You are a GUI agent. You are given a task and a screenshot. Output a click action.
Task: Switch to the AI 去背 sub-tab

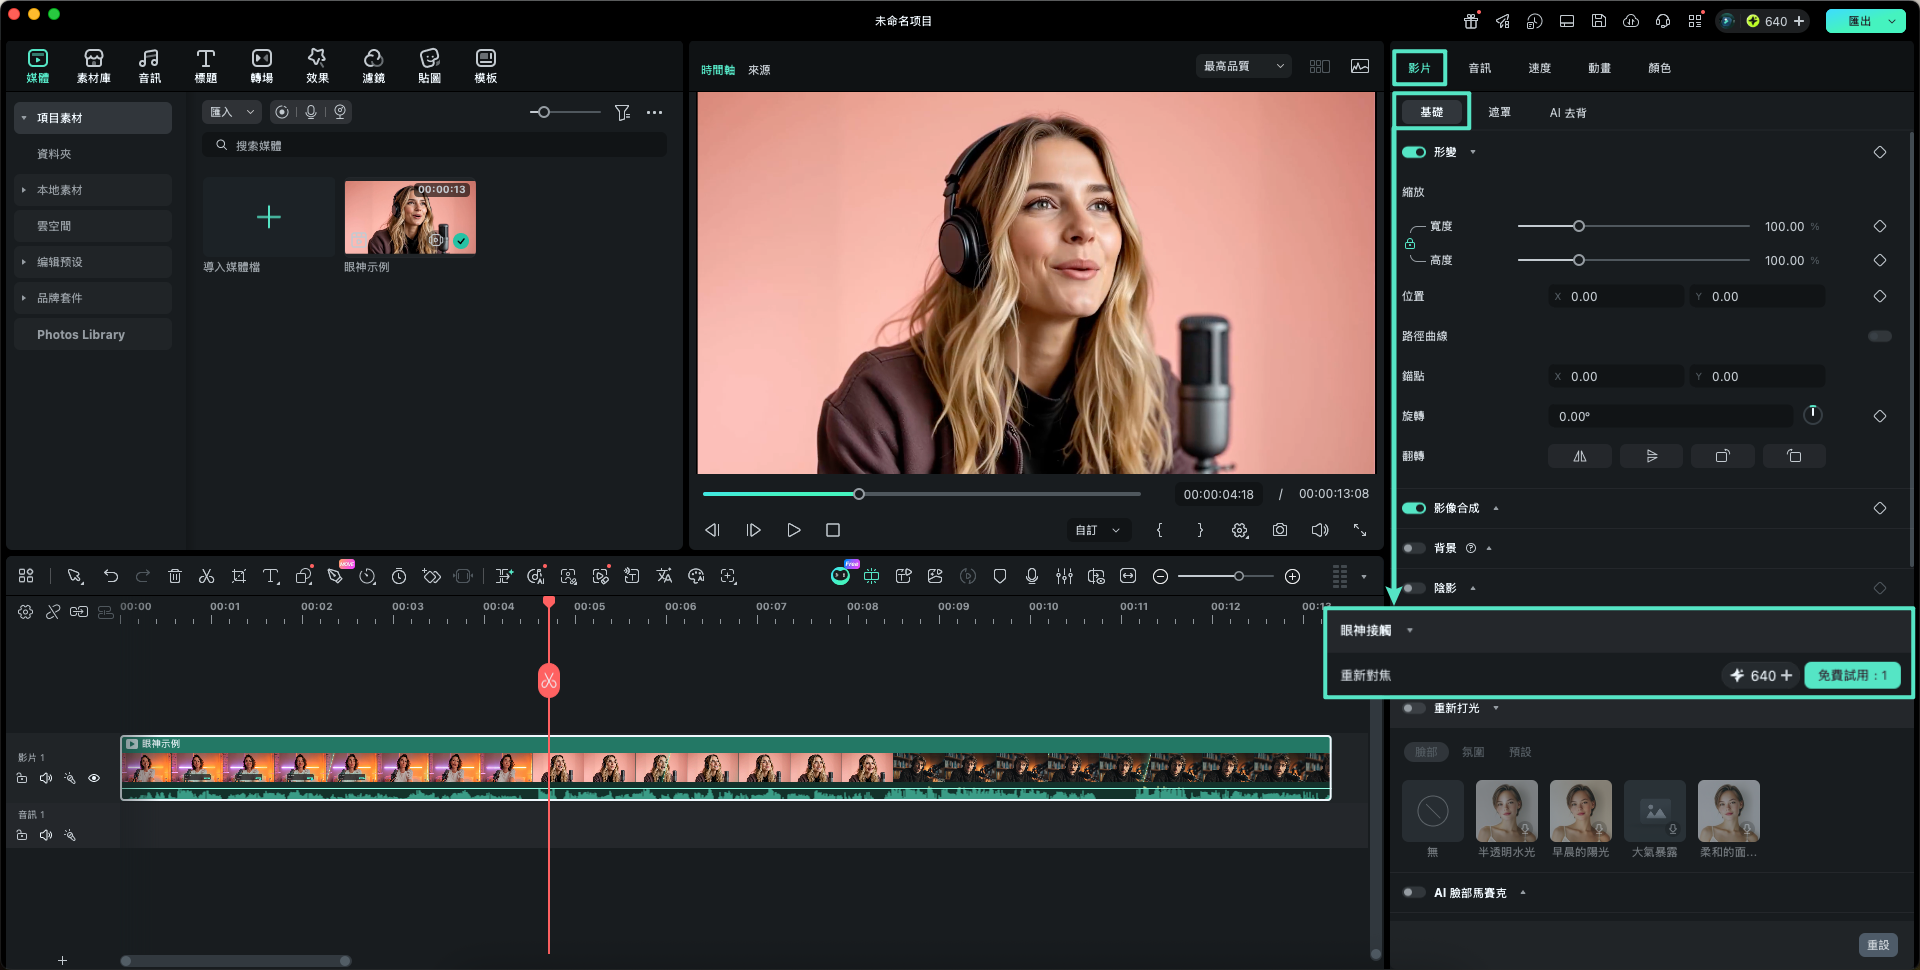click(1568, 112)
